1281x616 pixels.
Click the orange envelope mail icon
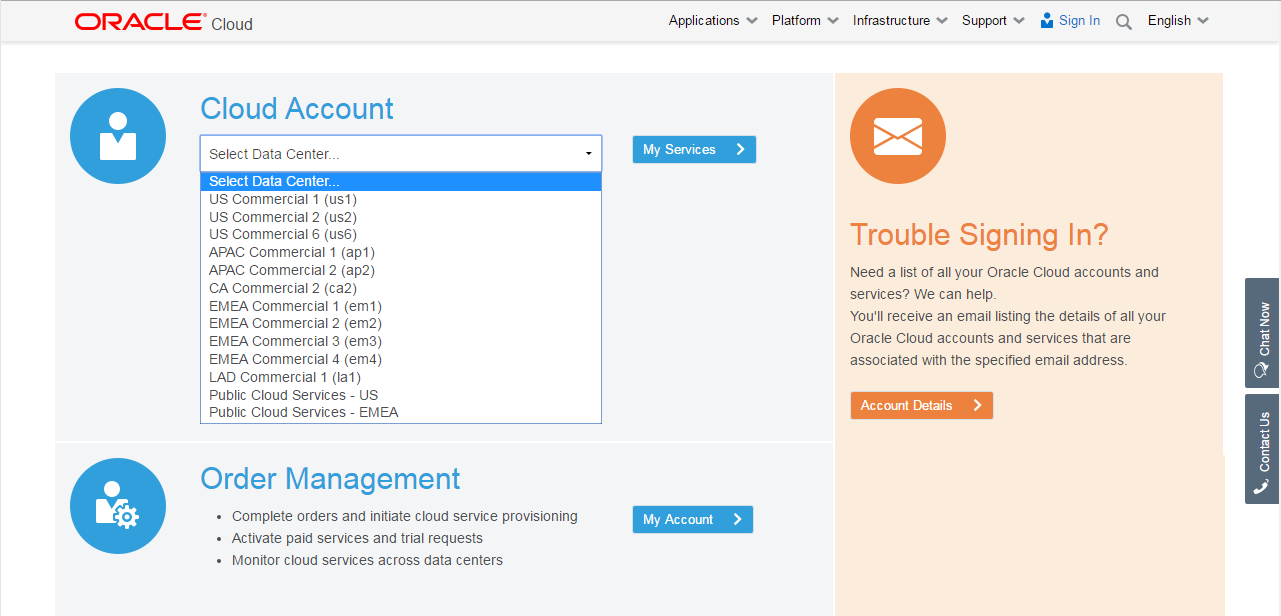click(897, 136)
